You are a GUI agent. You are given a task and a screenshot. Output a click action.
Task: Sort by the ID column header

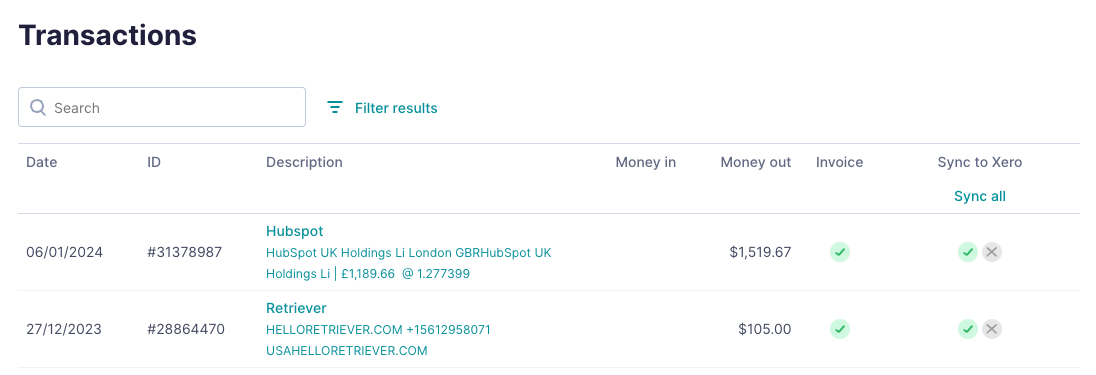(154, 162)
